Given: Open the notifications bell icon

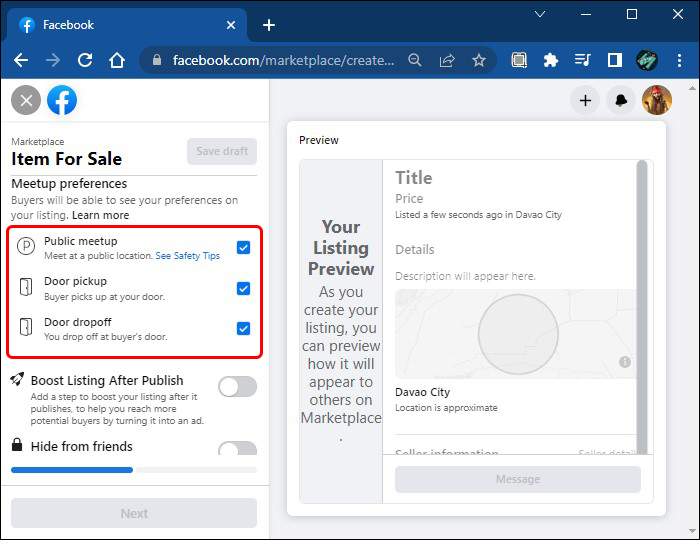Looking at the screenshot, I should coord(621,100).
